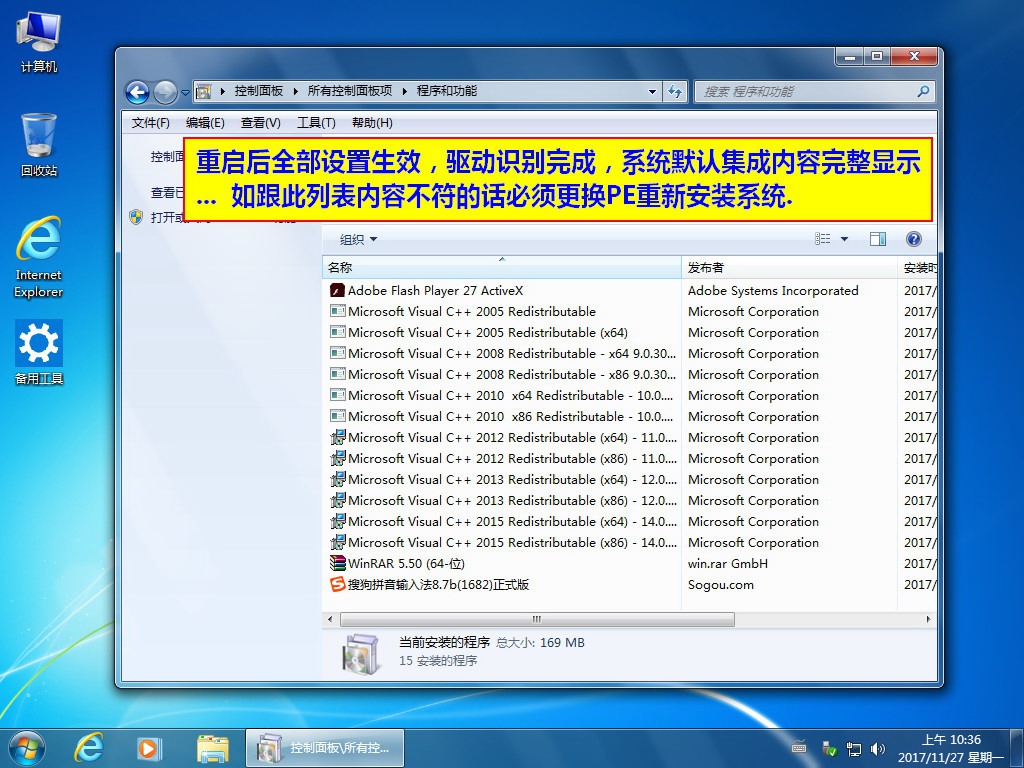Click the network tray icon
This screenshot has height=768, width=1024.
[854, 749]
